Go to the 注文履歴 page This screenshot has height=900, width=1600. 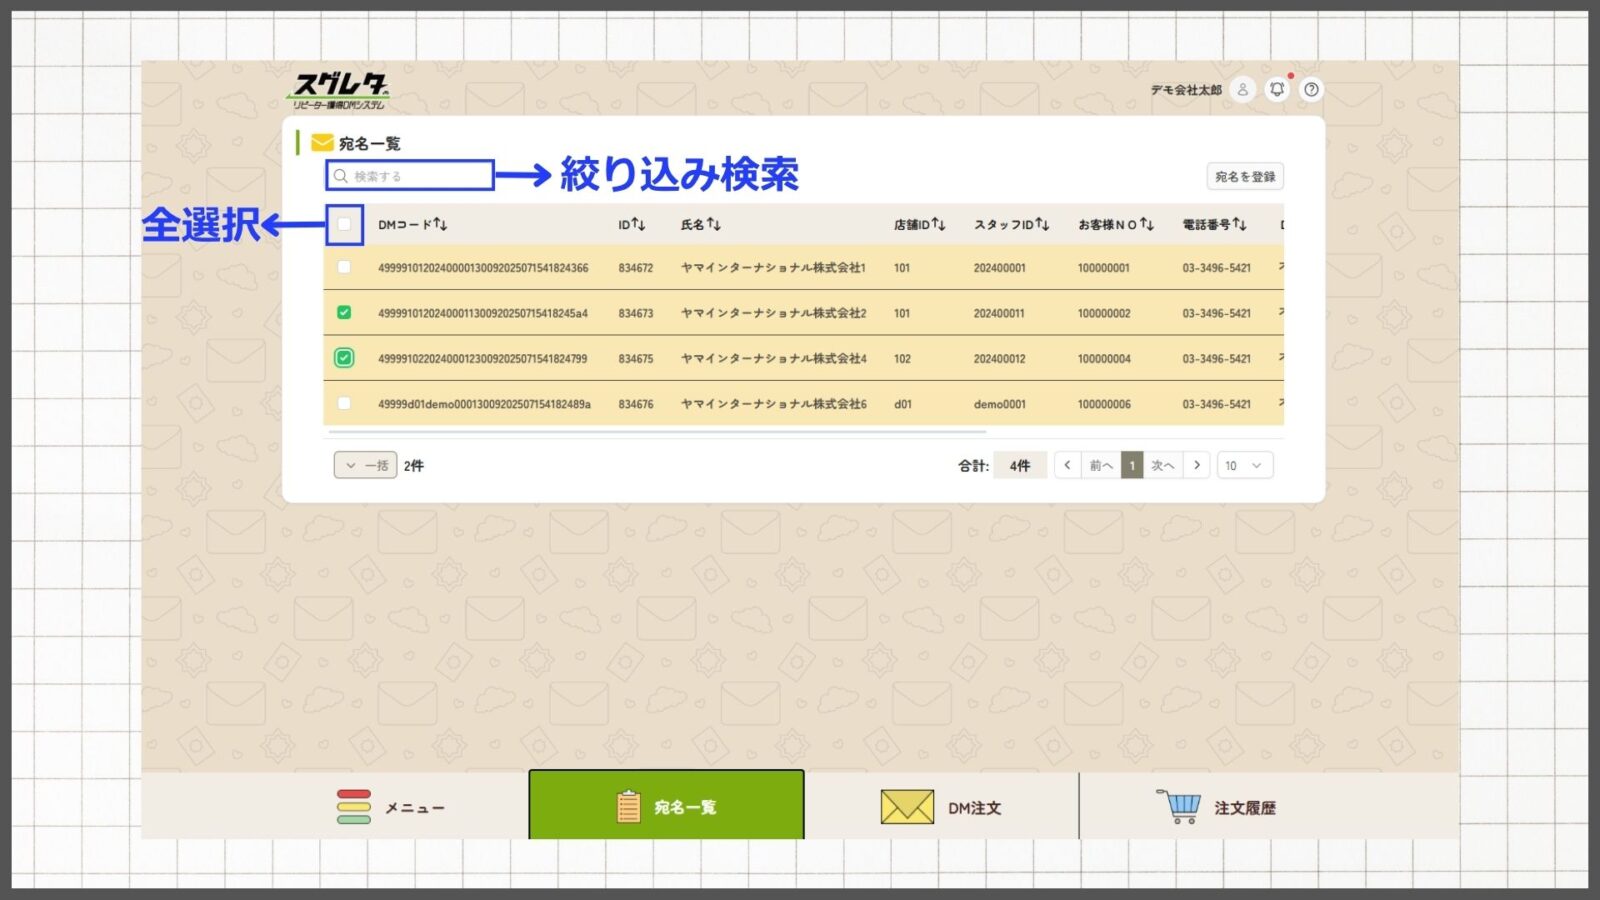pyautogui.click(x=1216, y=807)
